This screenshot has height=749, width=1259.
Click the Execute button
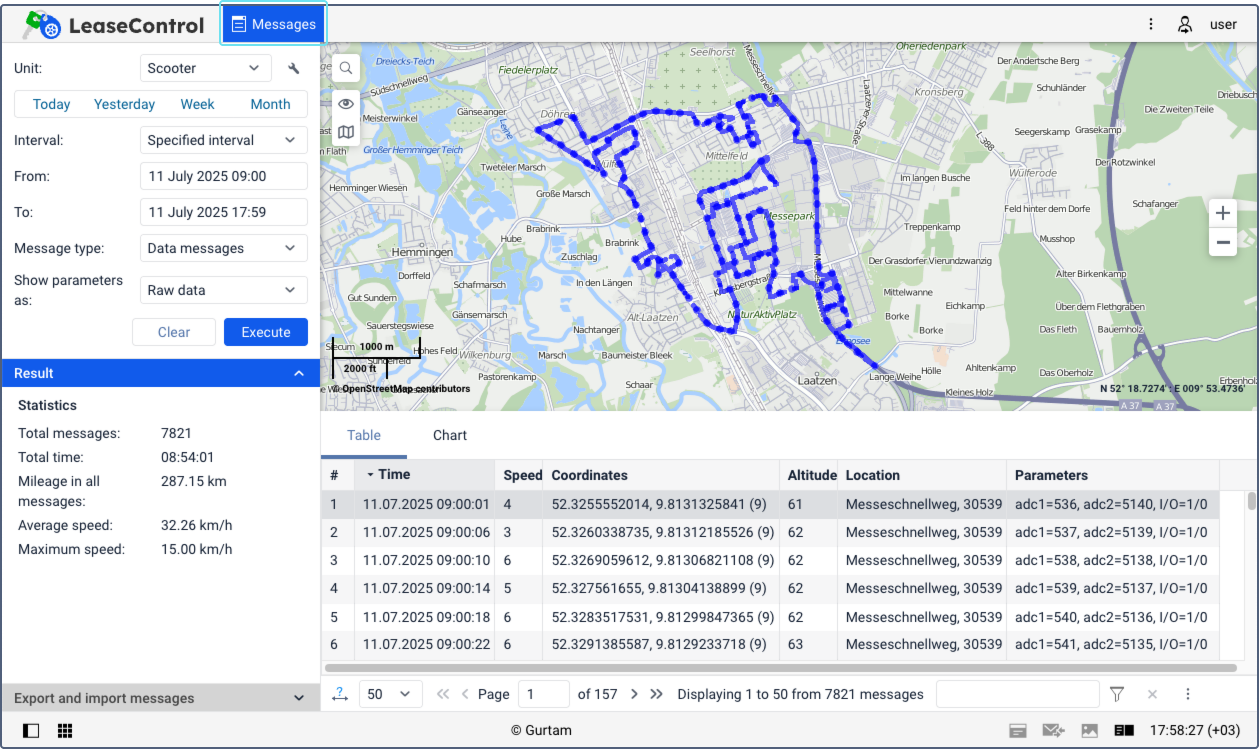point(266,332)
